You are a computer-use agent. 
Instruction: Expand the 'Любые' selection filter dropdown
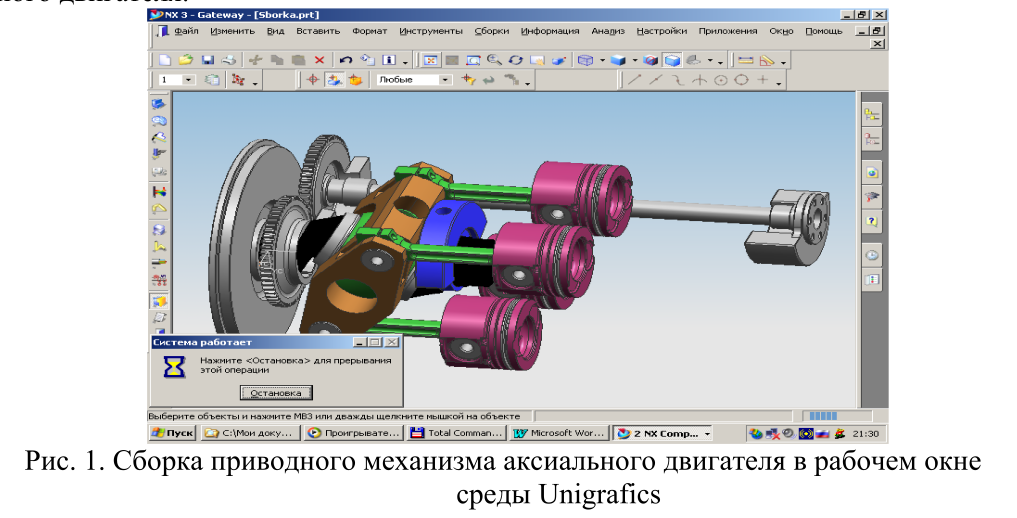(x=446, y=80)
